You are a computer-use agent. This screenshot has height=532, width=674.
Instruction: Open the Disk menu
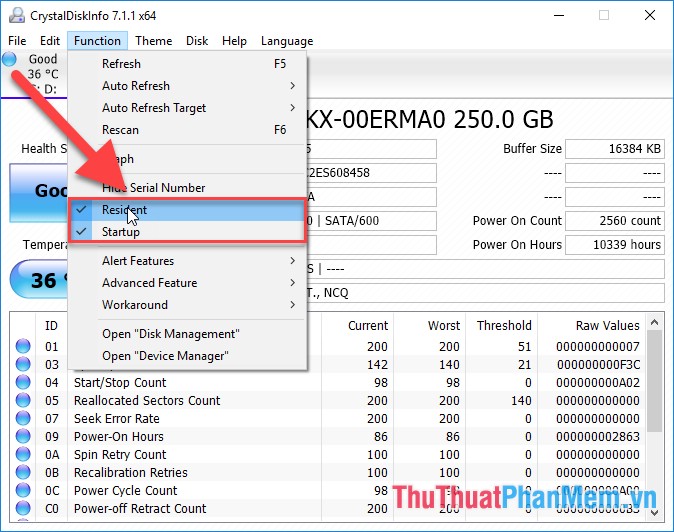[x=197, y=41]
